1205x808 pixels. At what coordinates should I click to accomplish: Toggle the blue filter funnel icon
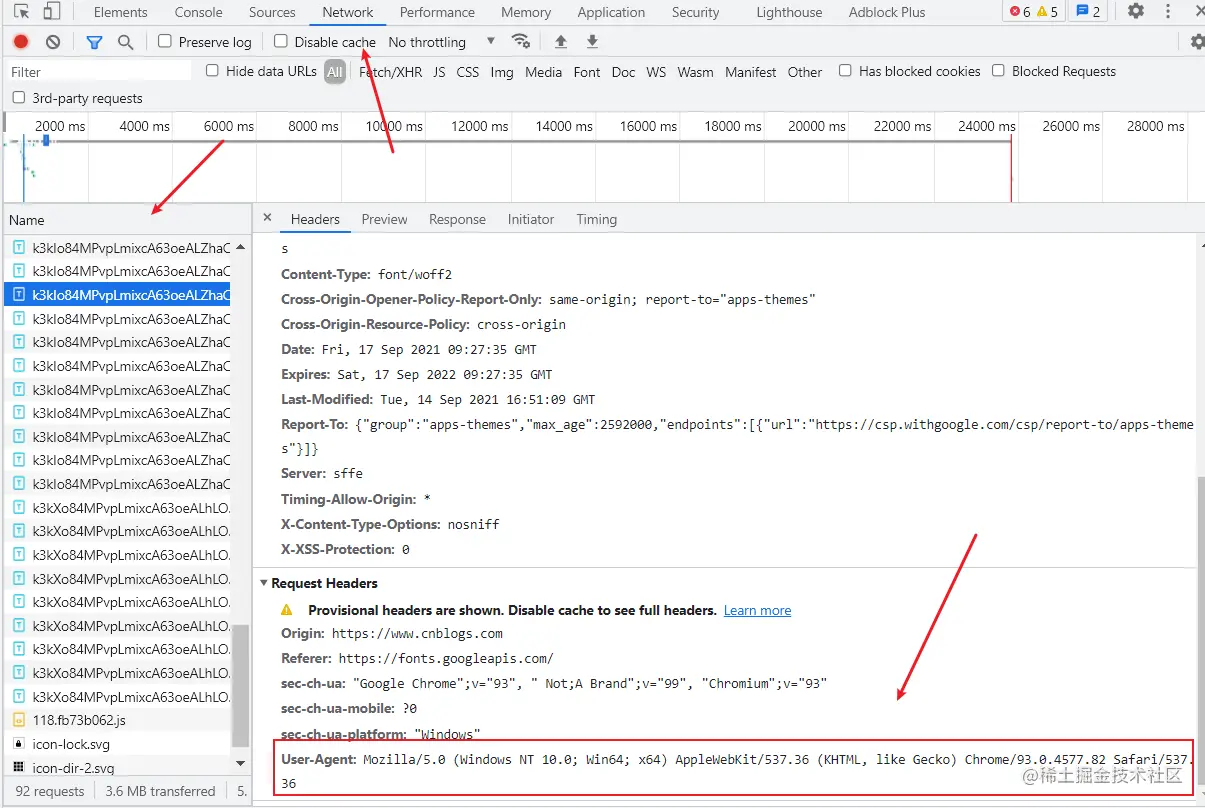(94, 42)
